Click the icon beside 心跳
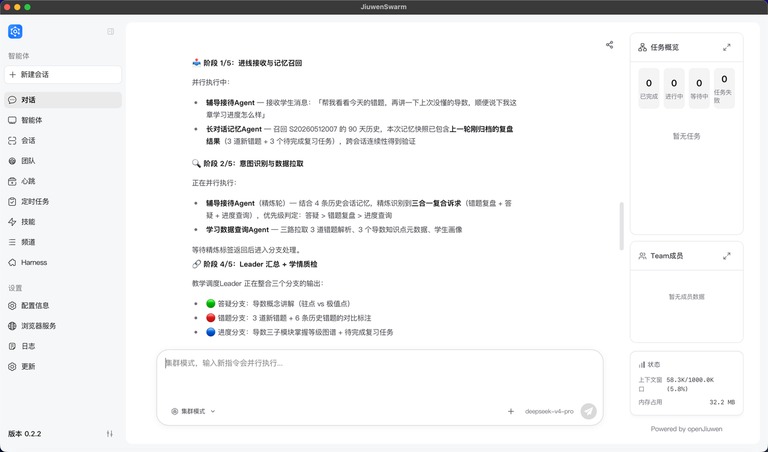This screenshot has height=452, width=768. coord(12,181)
